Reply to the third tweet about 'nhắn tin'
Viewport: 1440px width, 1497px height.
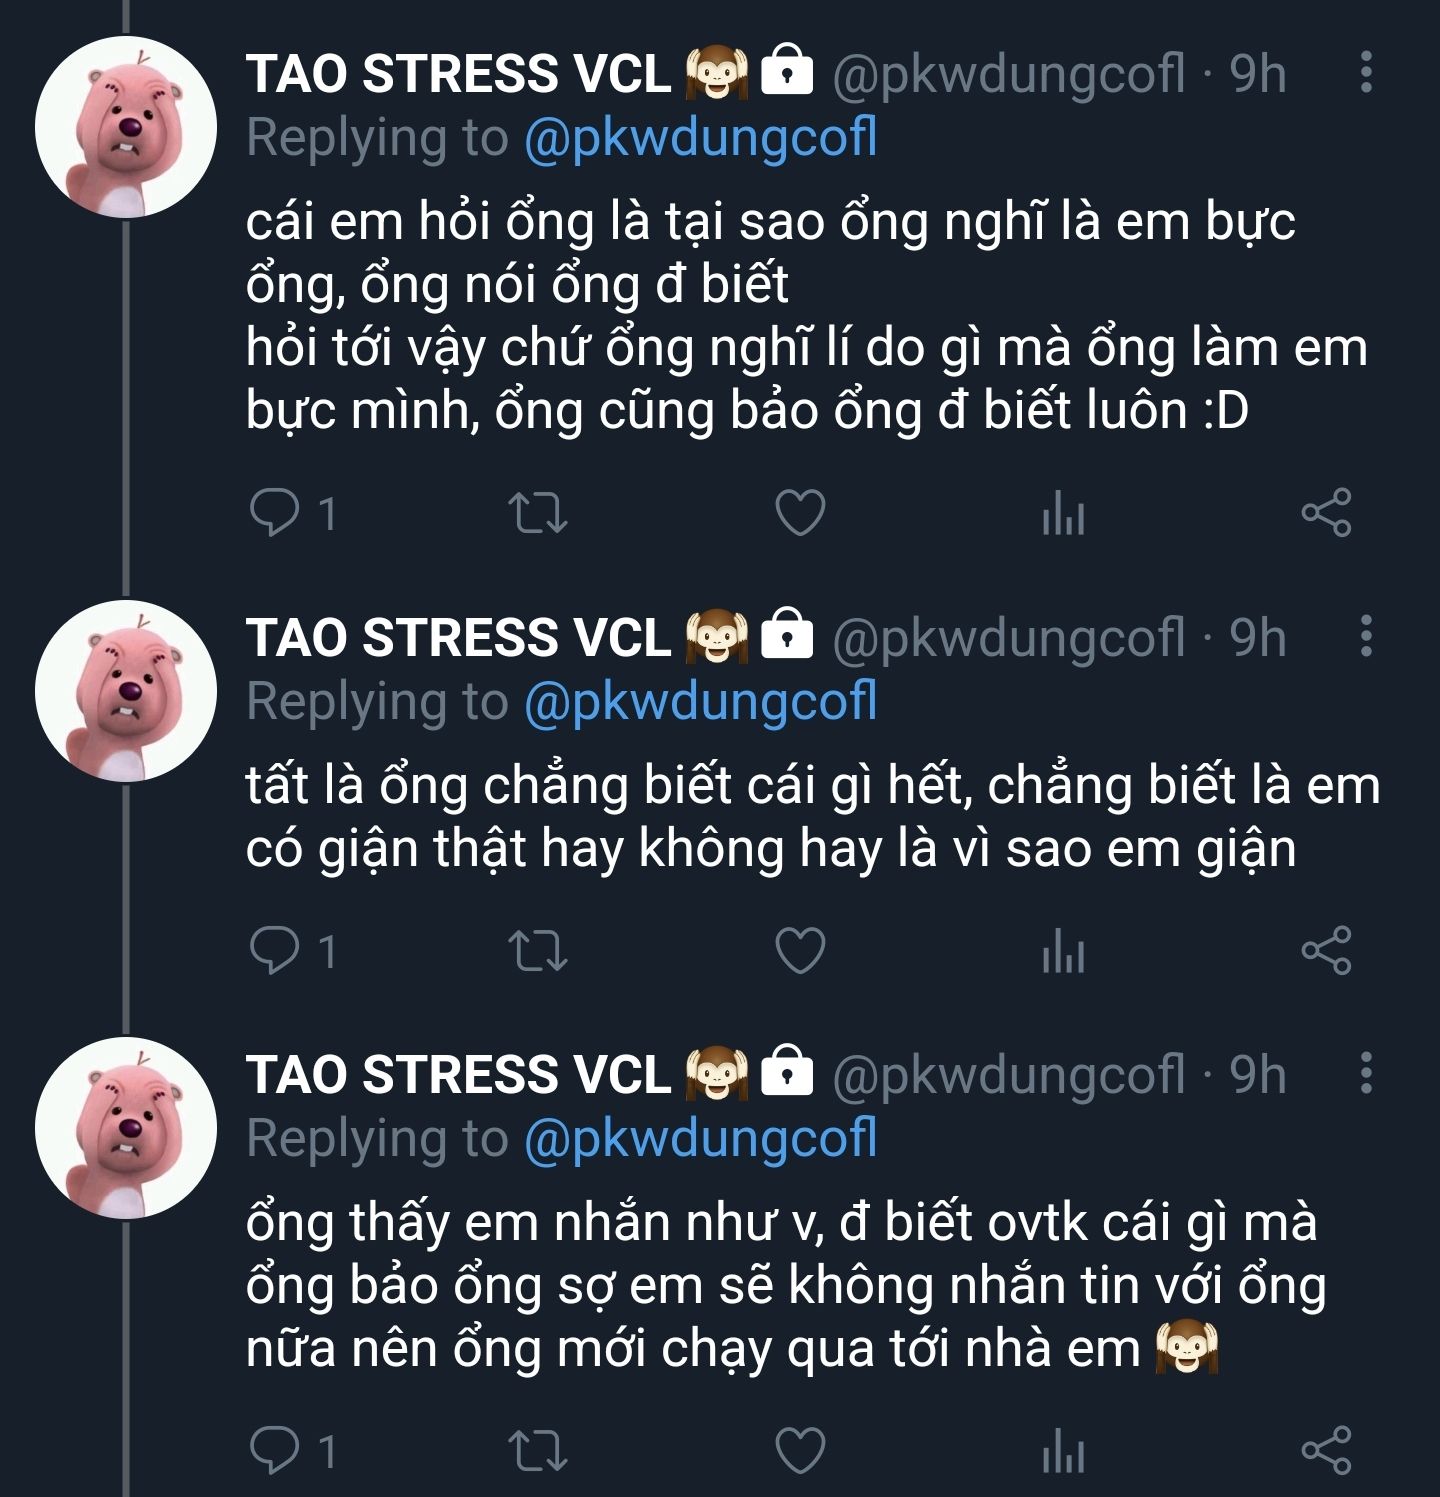point(274,1450)
